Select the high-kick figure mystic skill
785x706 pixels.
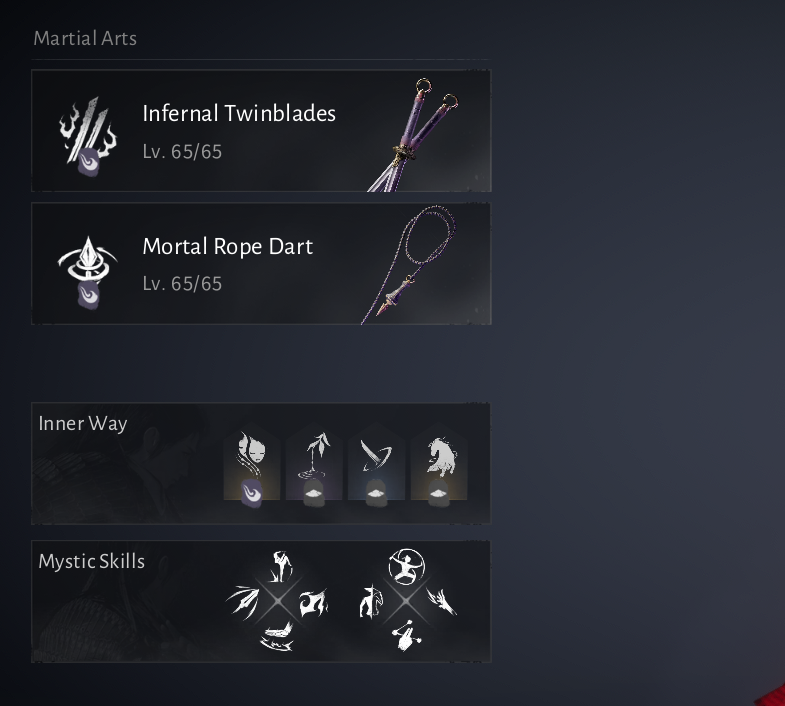coord(281,566)
